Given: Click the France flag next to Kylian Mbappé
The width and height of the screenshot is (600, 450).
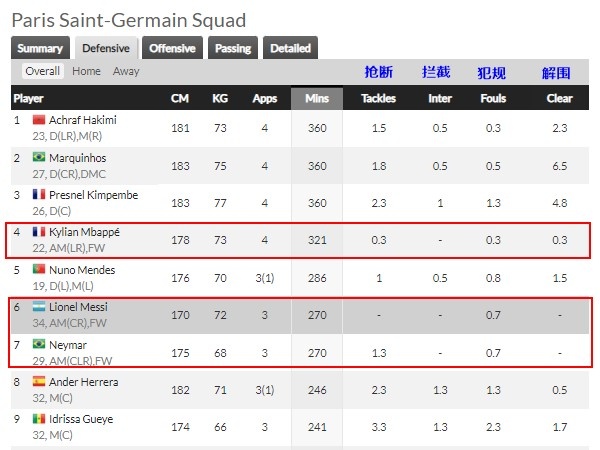Looking at the screenshot, I should click(x=39, y=232).
